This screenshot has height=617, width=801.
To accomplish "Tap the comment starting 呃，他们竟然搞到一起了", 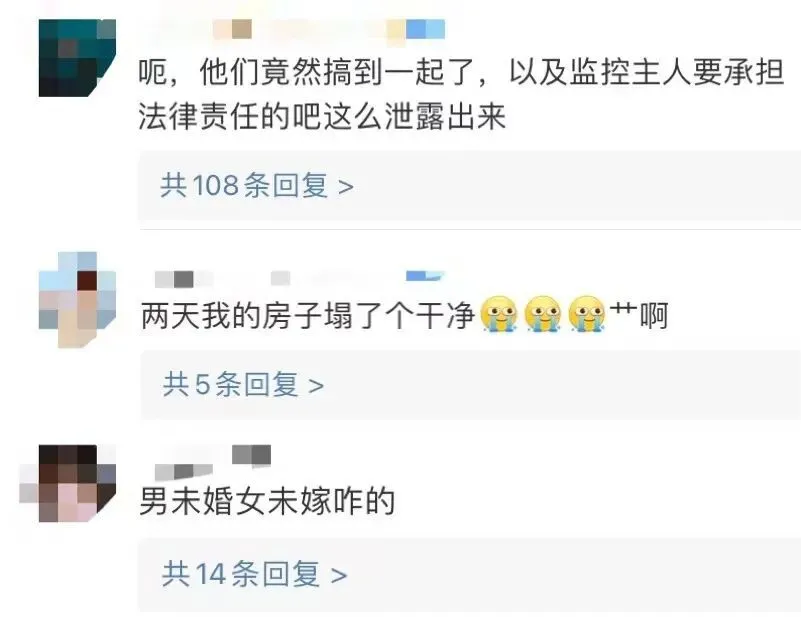I will 461,94.
